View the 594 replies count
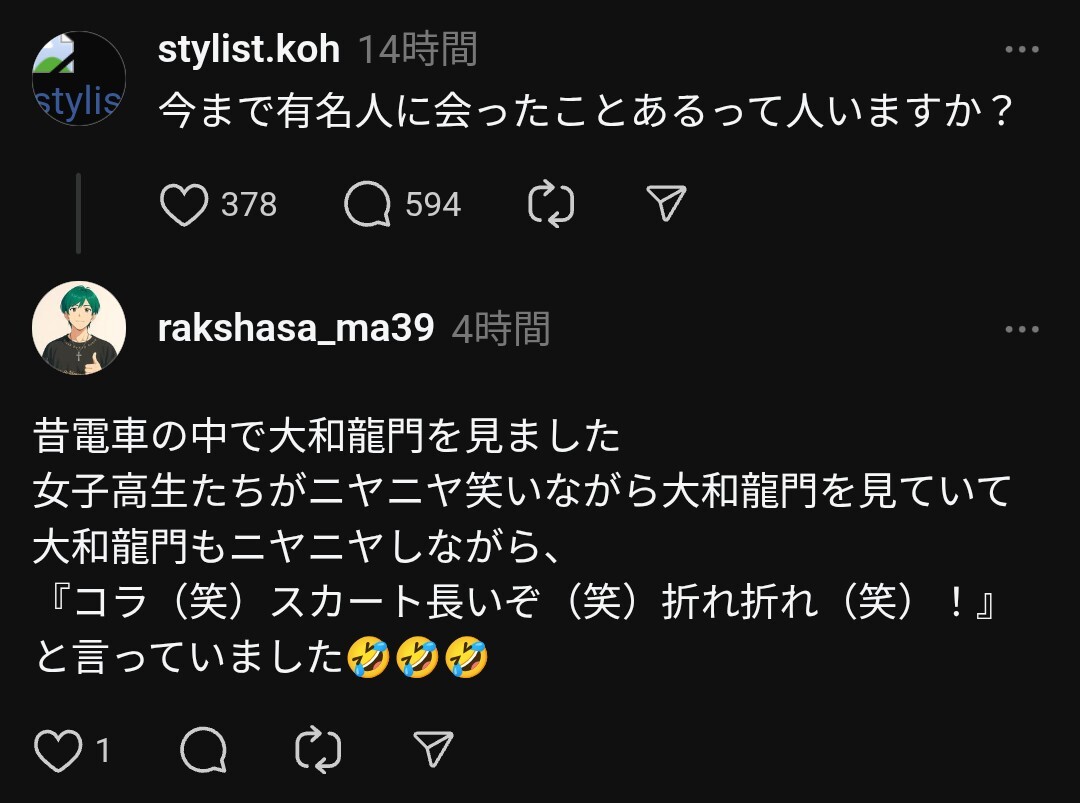This screenshot has height=803, width=1080. (433, 205)
